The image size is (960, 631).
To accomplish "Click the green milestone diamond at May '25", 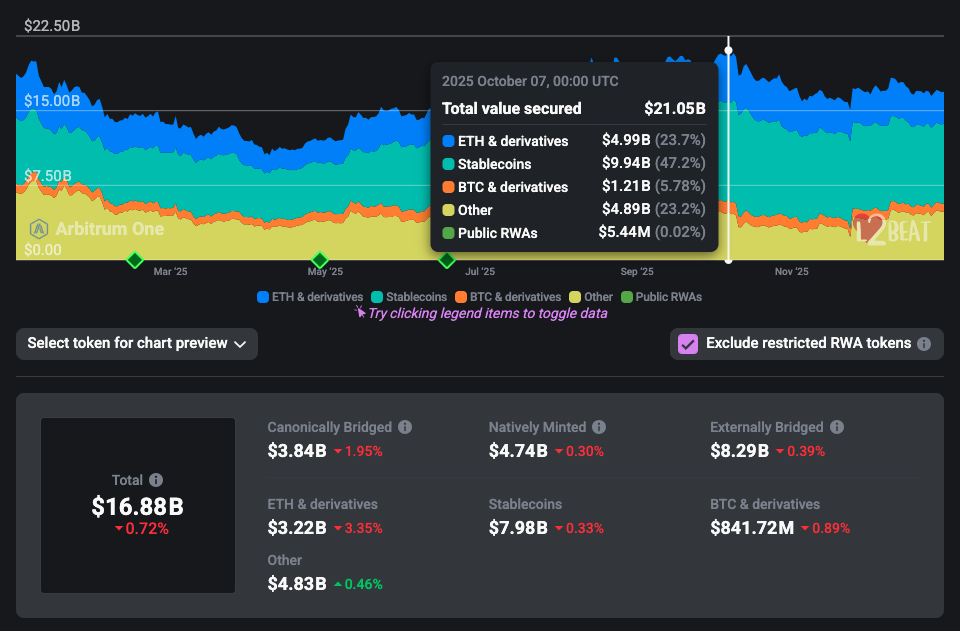I will pos(320,260).
